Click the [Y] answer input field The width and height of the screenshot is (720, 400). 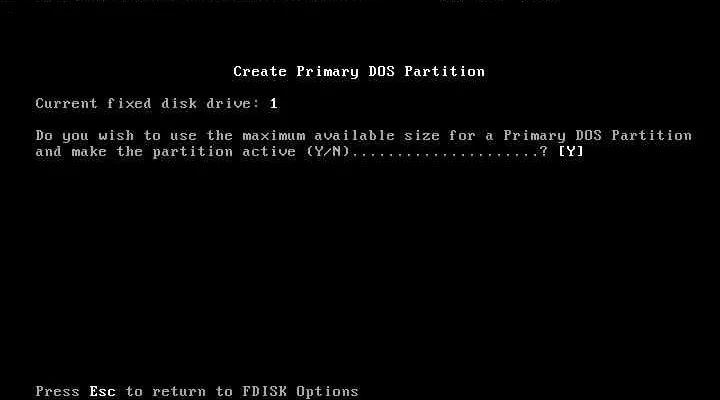(x=571, y=152)
